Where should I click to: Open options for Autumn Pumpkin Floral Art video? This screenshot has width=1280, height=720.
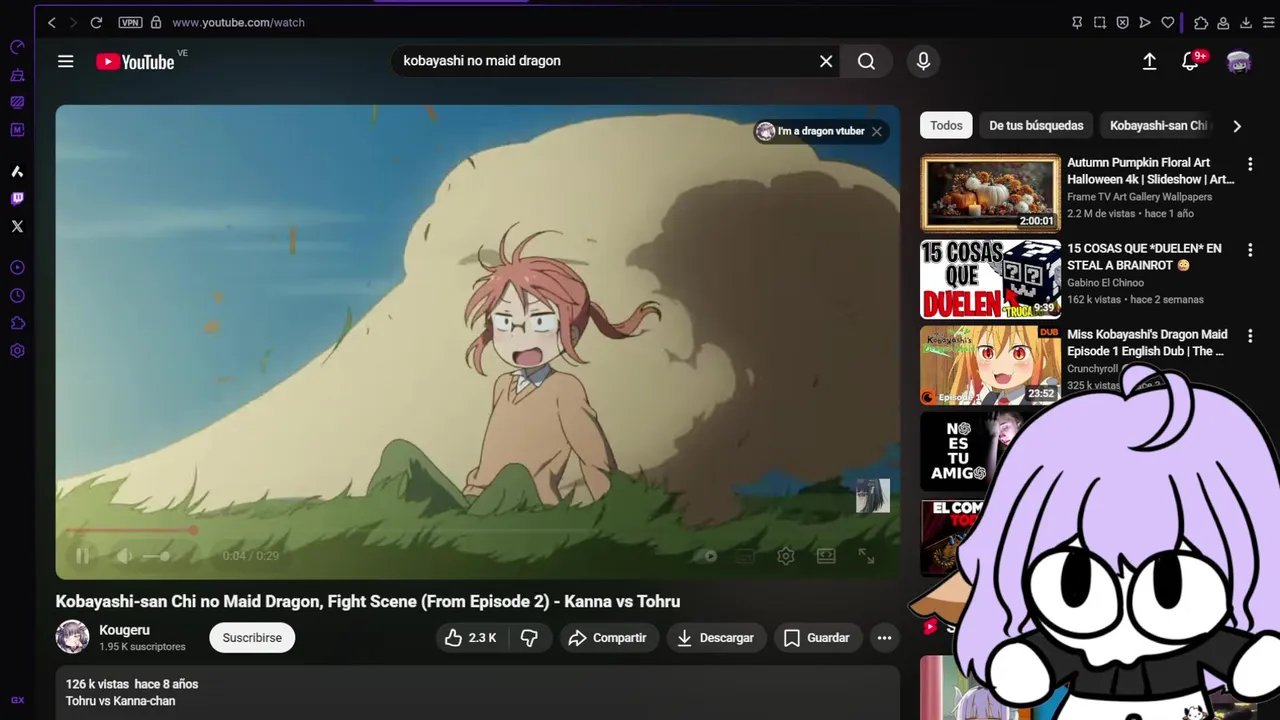[x=1250, y=164]
